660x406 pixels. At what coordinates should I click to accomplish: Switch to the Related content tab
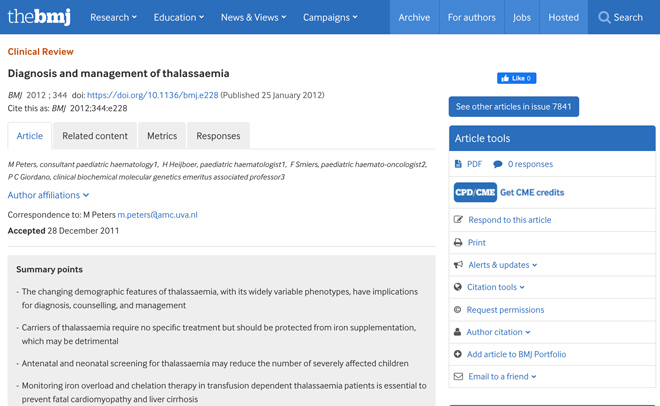coord(95,136)
